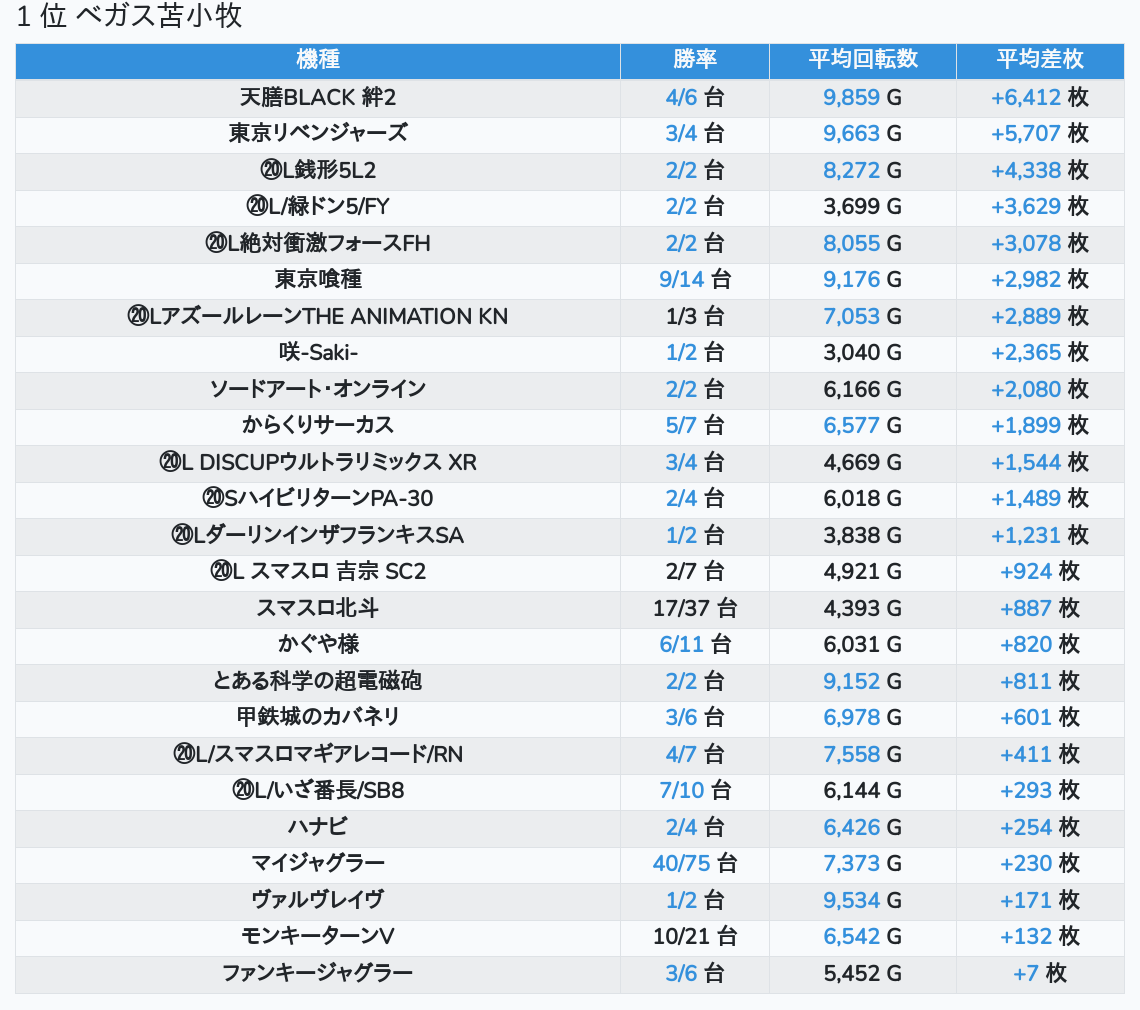Select the 天膳BLACK 絆2 machine name
Image resolution: width=1140 pixels, height=1010 pixels.
click(318, 97)
